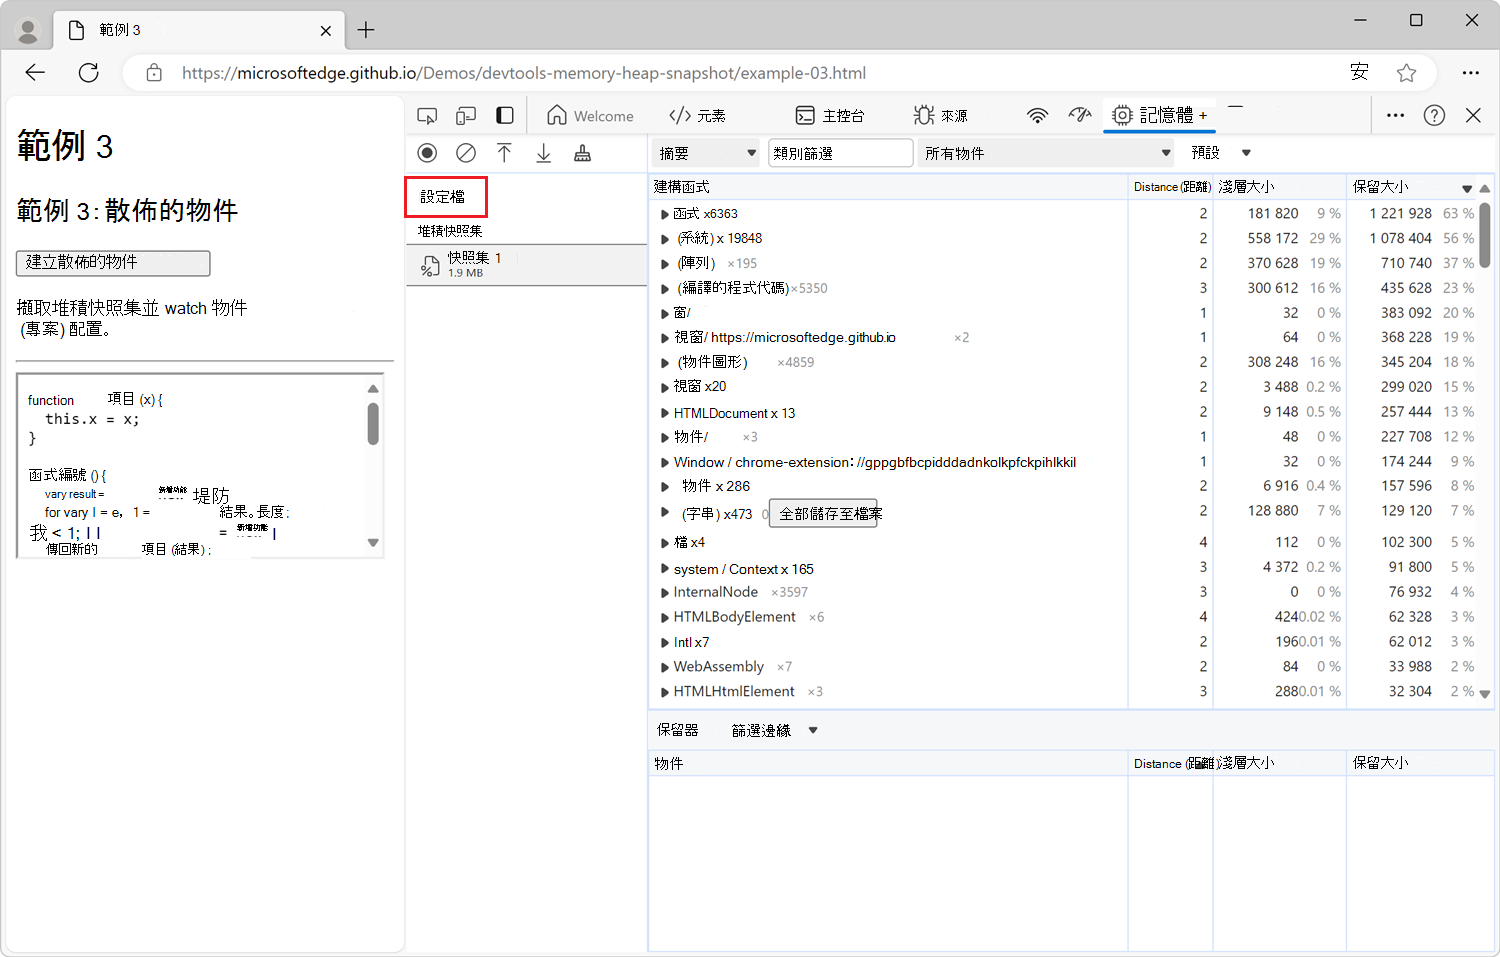This screenshot has width=1500, height=957.
Task: Select the HTMLHtmlElement ×3 row
Action: coord(1062,692)
